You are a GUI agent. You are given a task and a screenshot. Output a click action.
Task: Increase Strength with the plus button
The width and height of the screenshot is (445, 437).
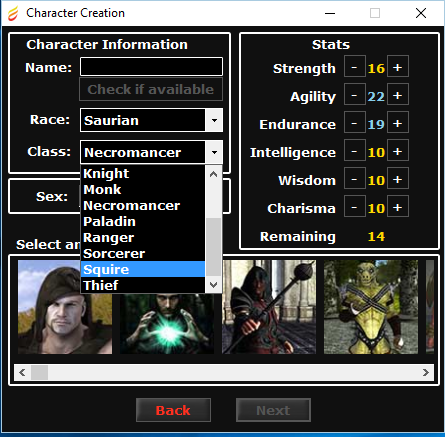pos(398,67)
